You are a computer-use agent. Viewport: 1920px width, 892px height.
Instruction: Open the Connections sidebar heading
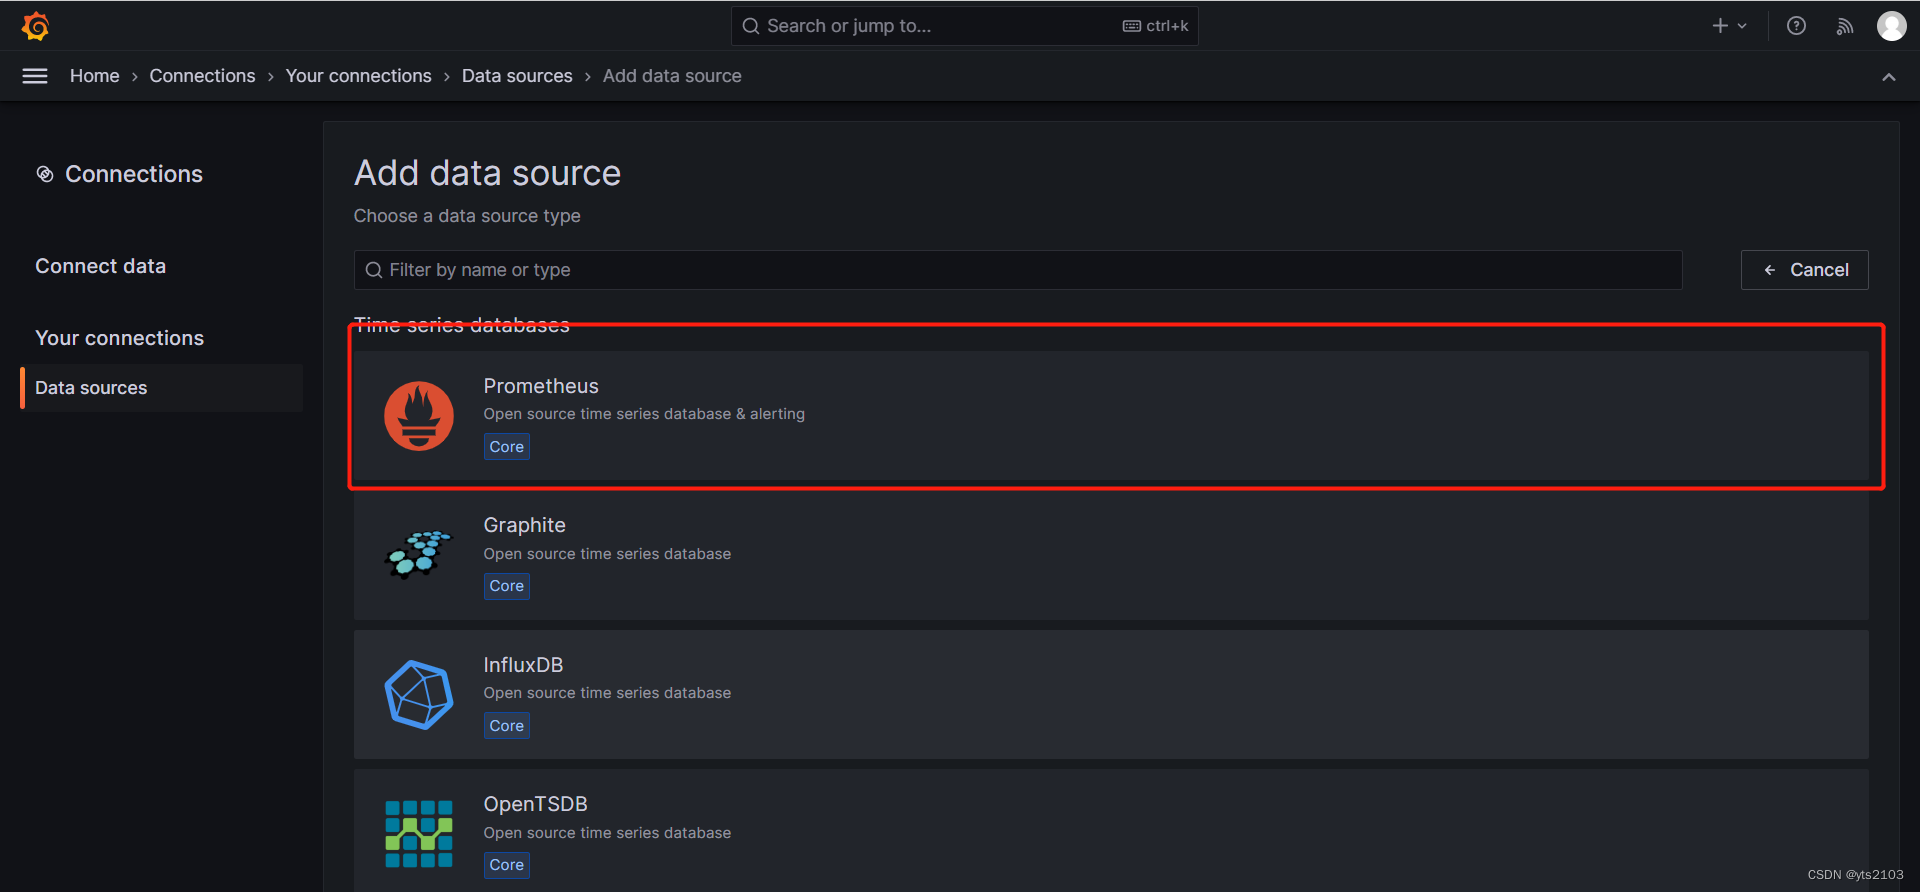133,174
